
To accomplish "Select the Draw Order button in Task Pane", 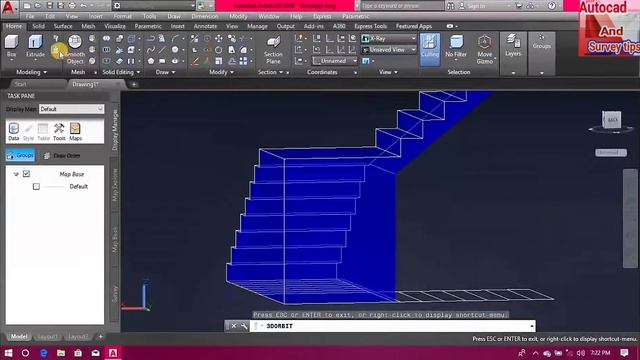I will pos(62,156).
